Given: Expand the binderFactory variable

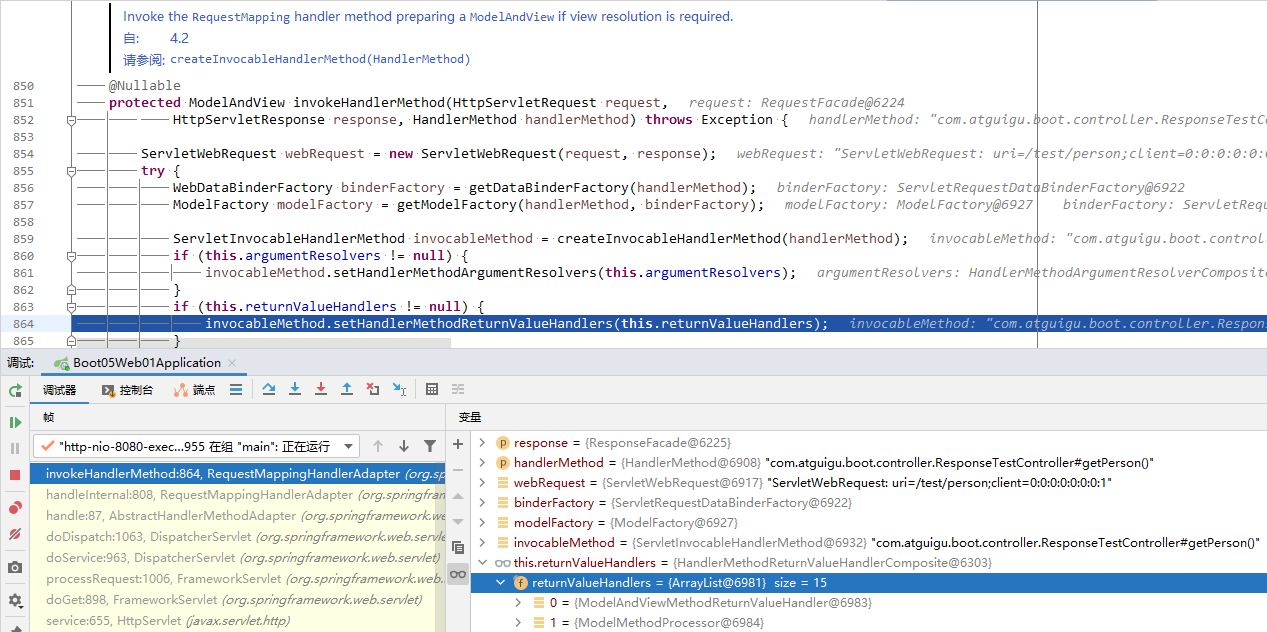Looking at the screenshot, I should pos(483,503).
